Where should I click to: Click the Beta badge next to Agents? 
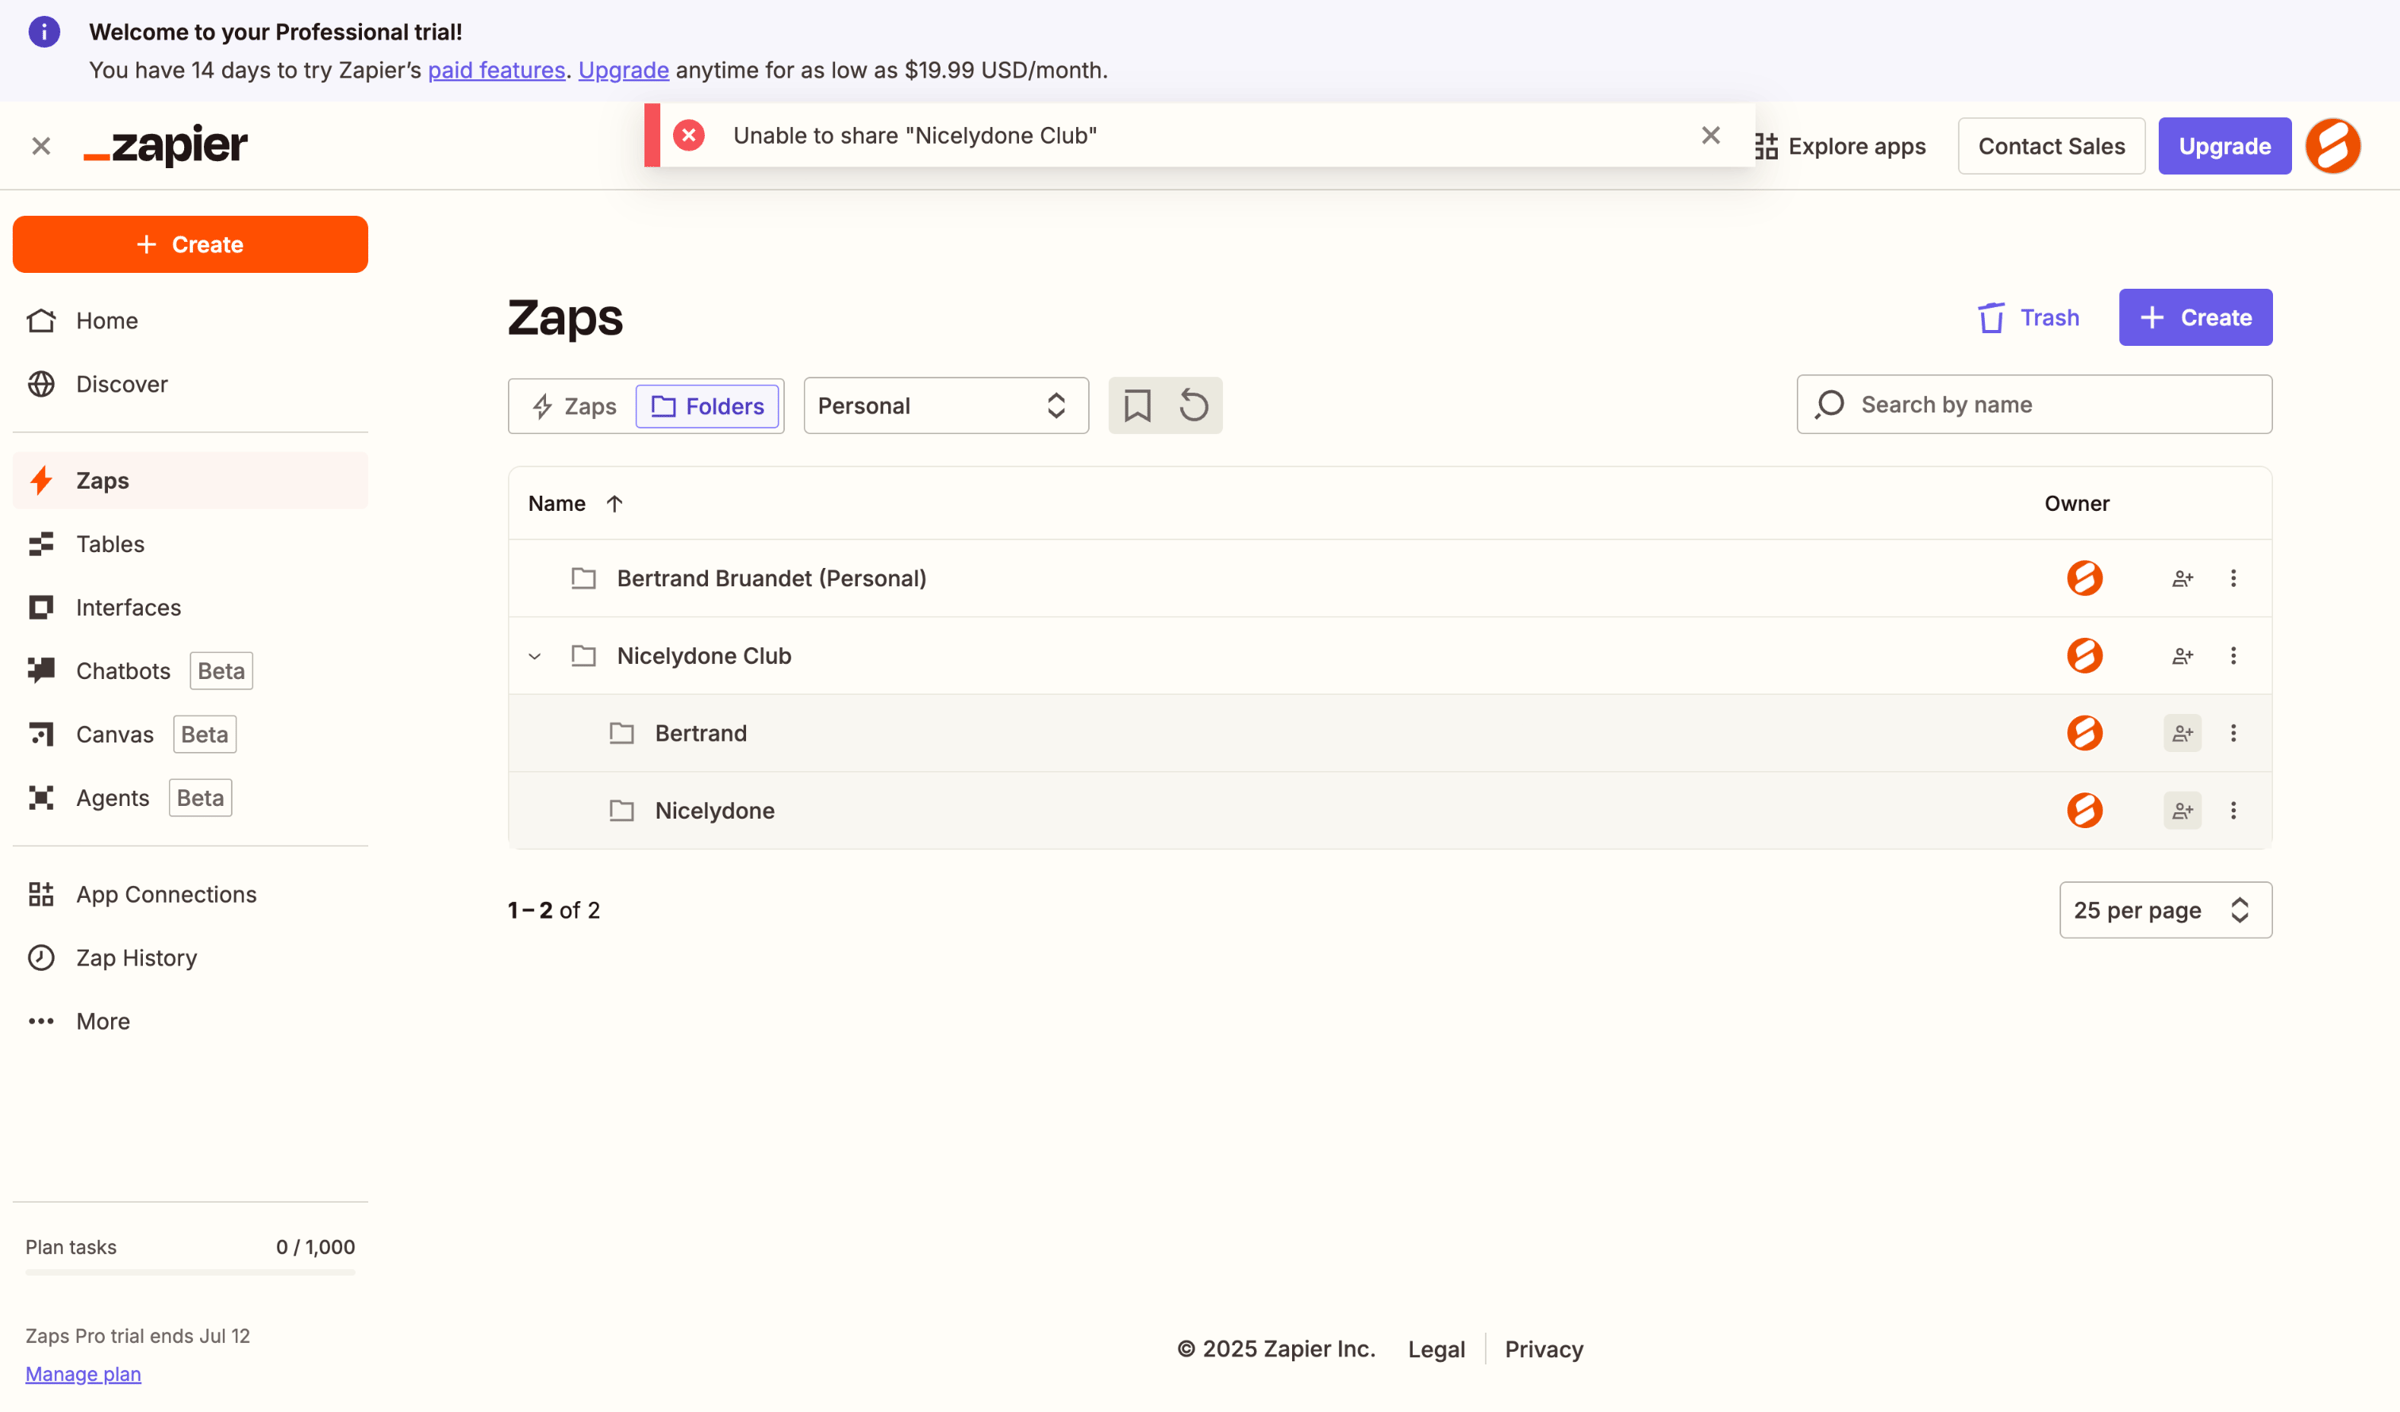(x=200, y=798)
